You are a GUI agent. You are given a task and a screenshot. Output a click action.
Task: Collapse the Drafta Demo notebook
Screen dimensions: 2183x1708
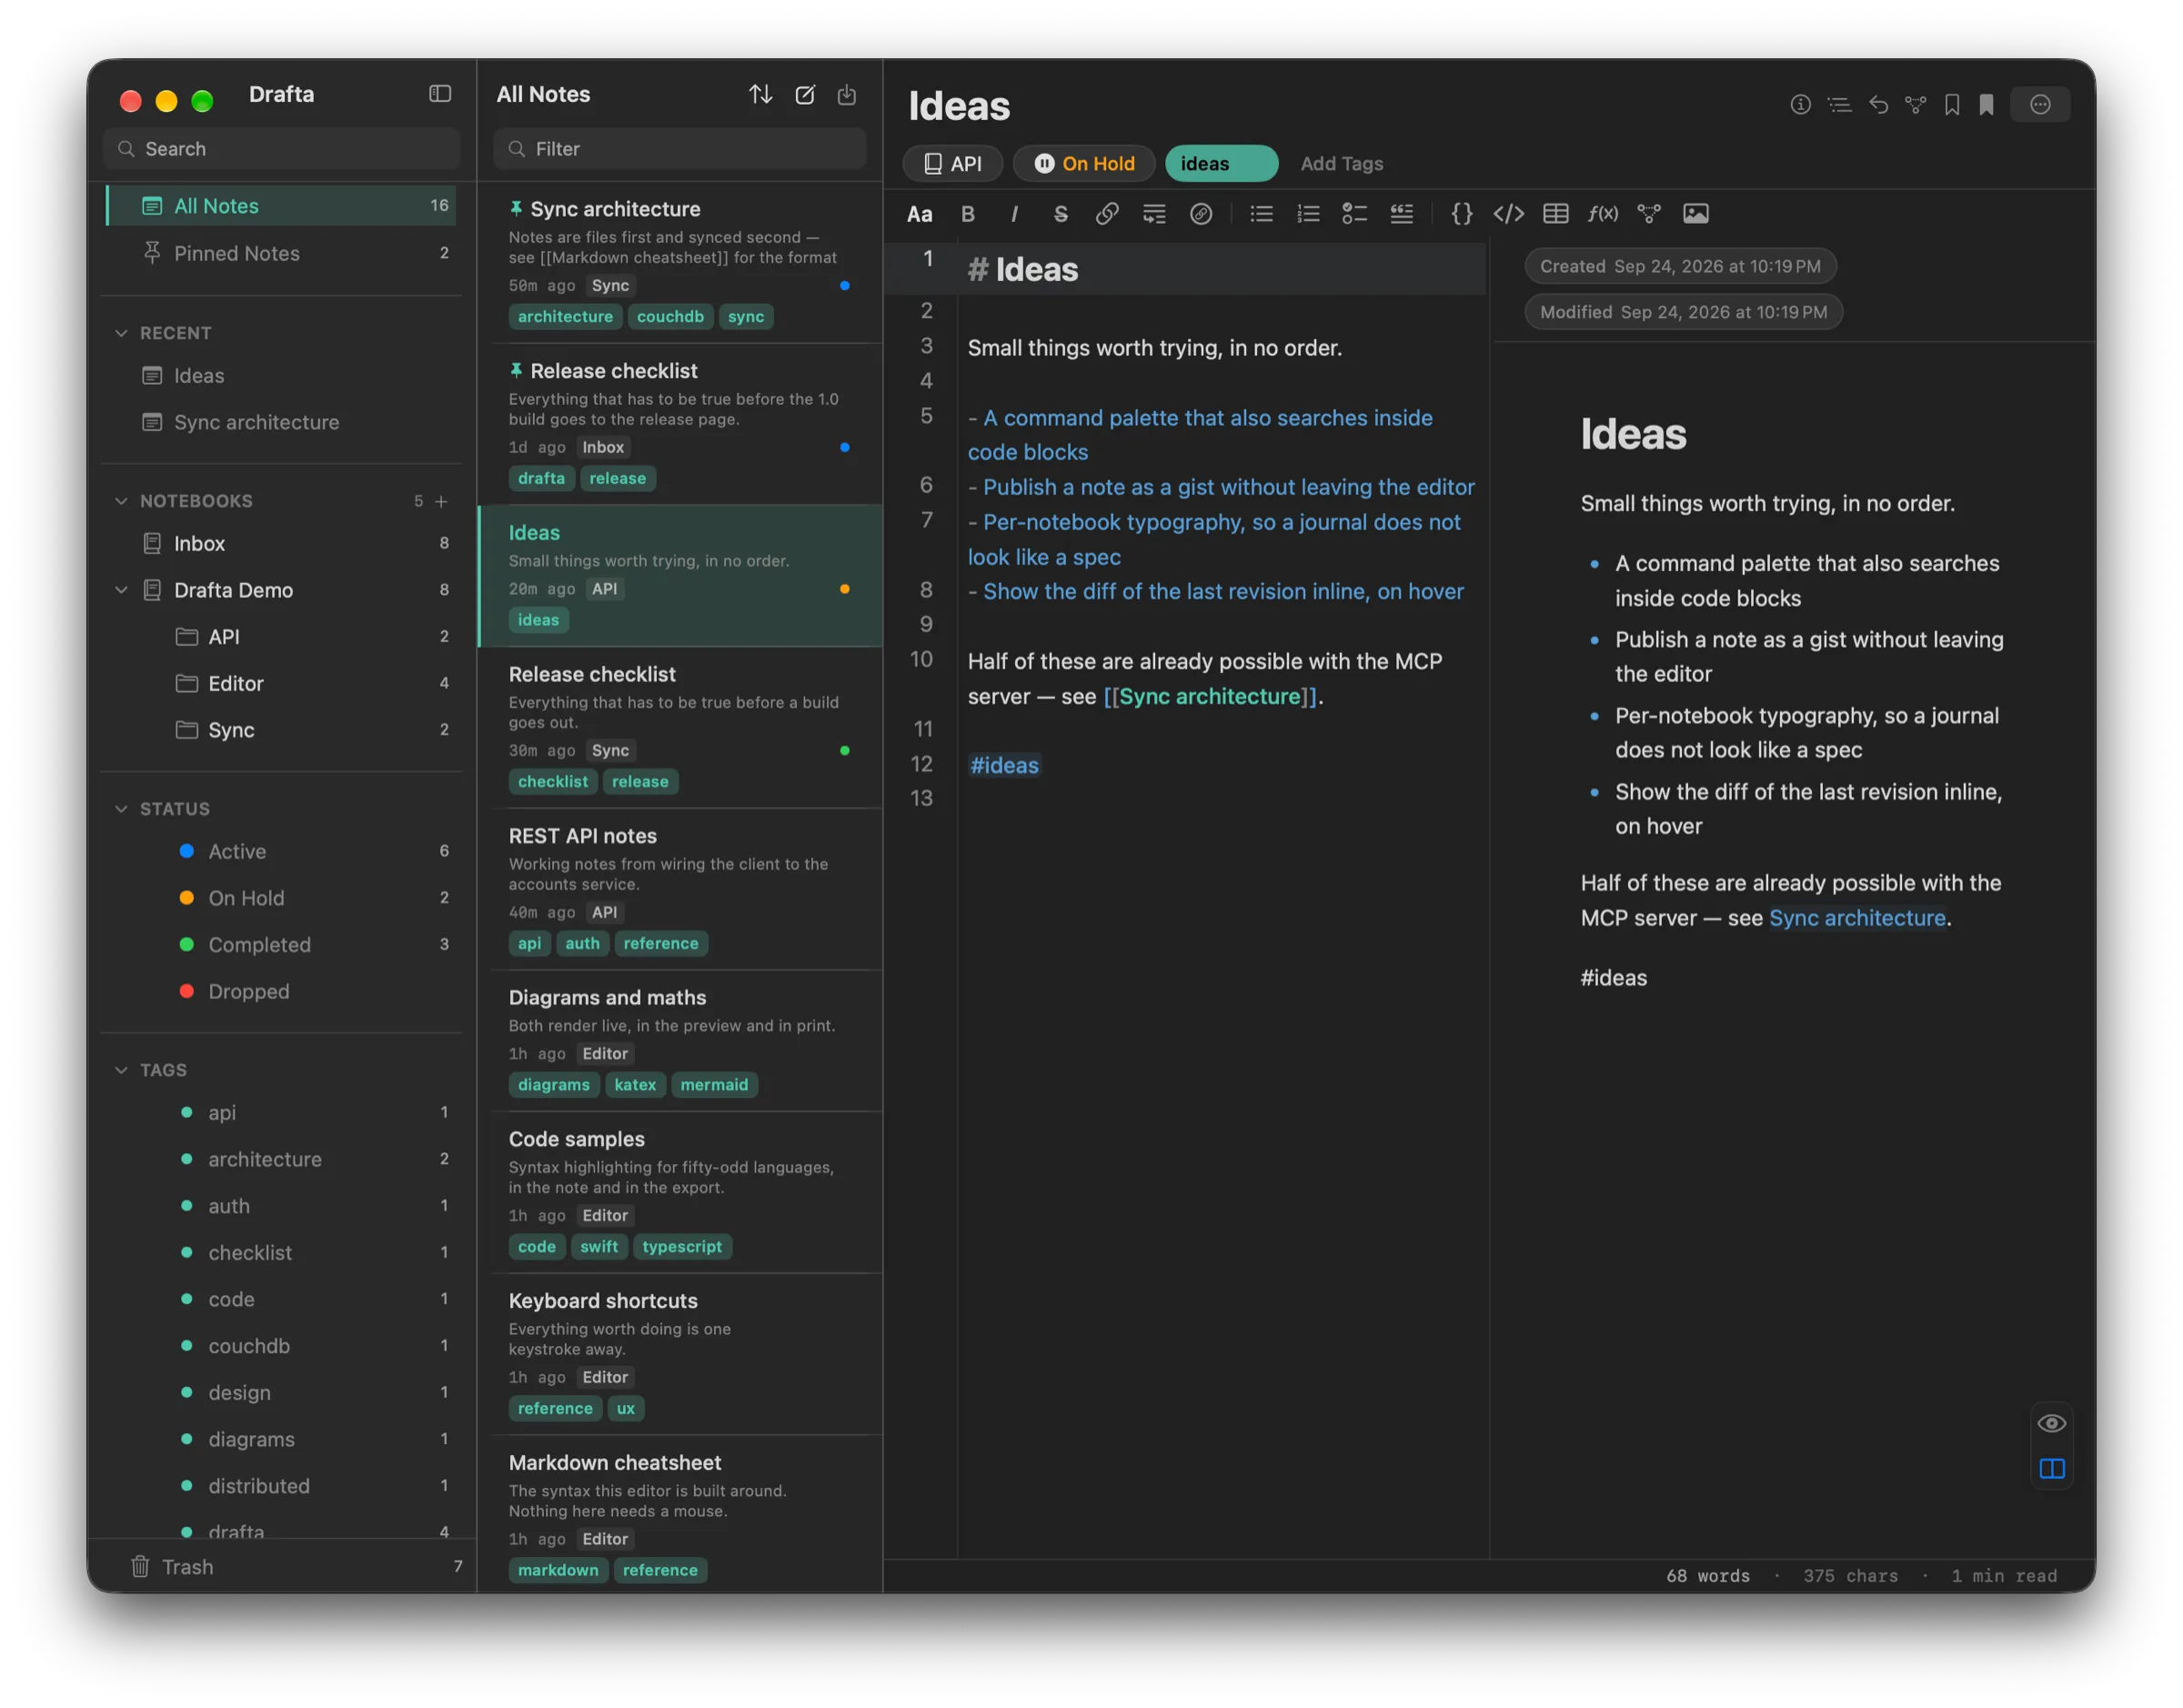click(x=121, y=590)
